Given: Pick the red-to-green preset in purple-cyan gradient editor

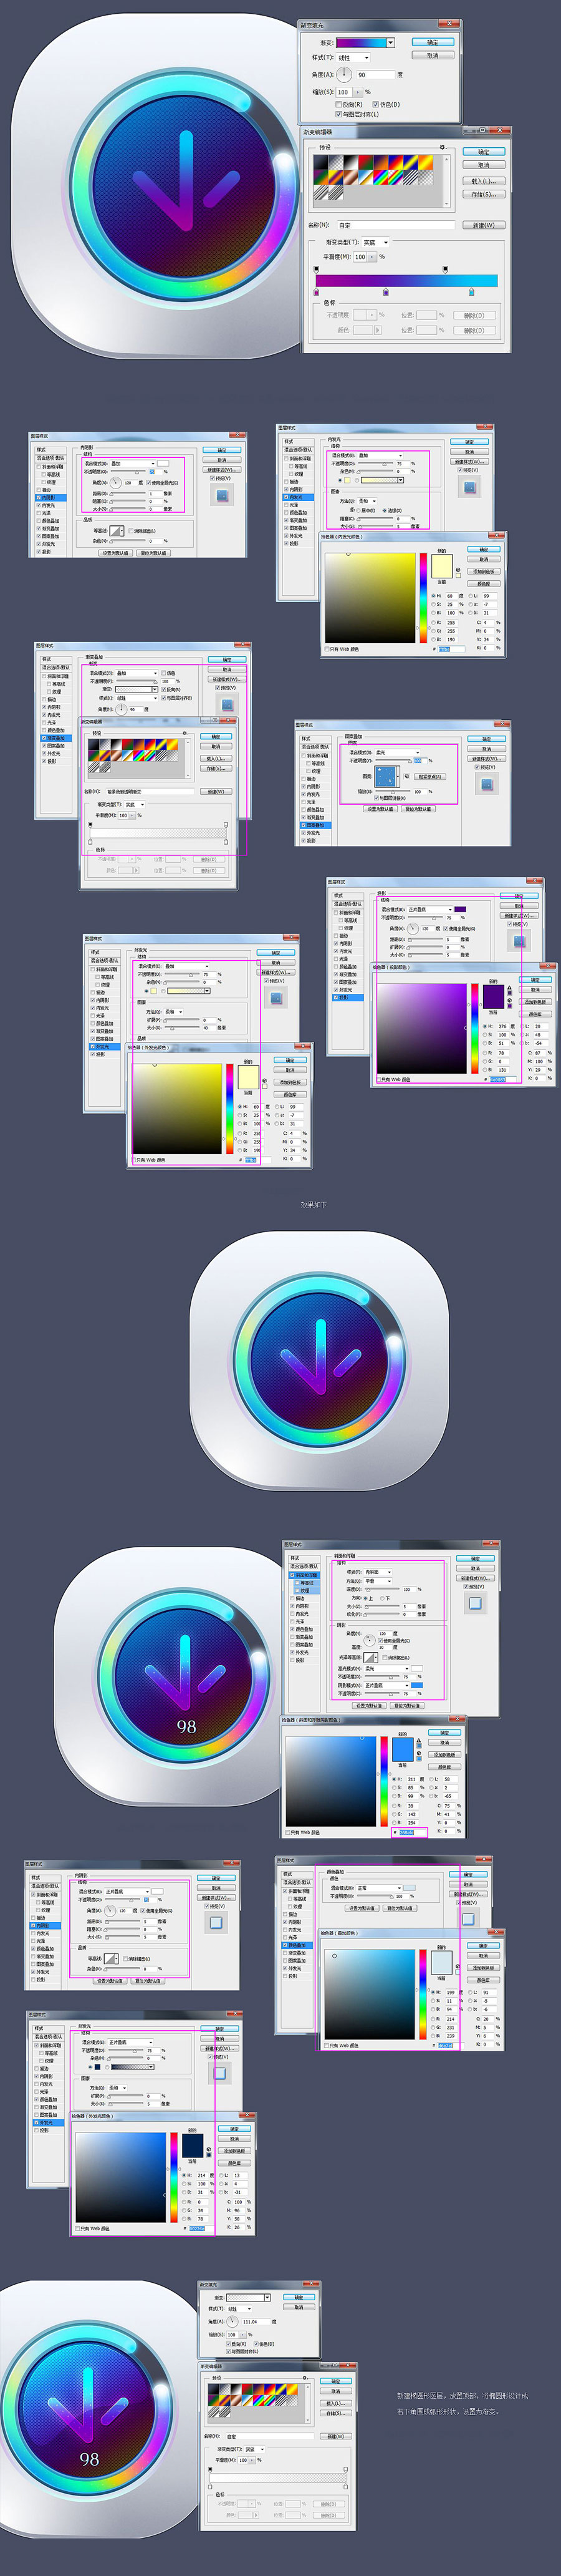Looking at the screenshot, I should point(367,162).
